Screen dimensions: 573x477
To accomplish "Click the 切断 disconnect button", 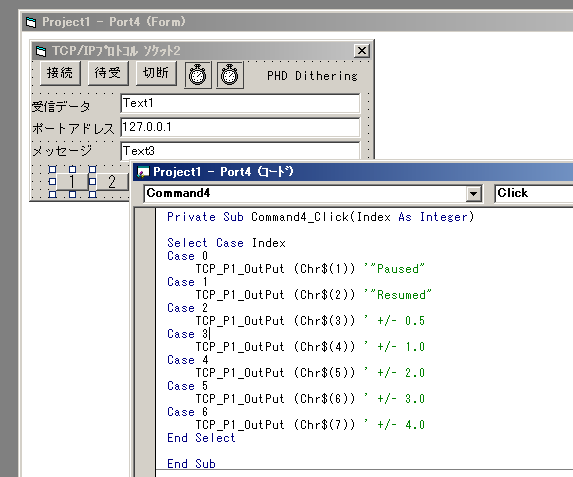I will 156,73.
